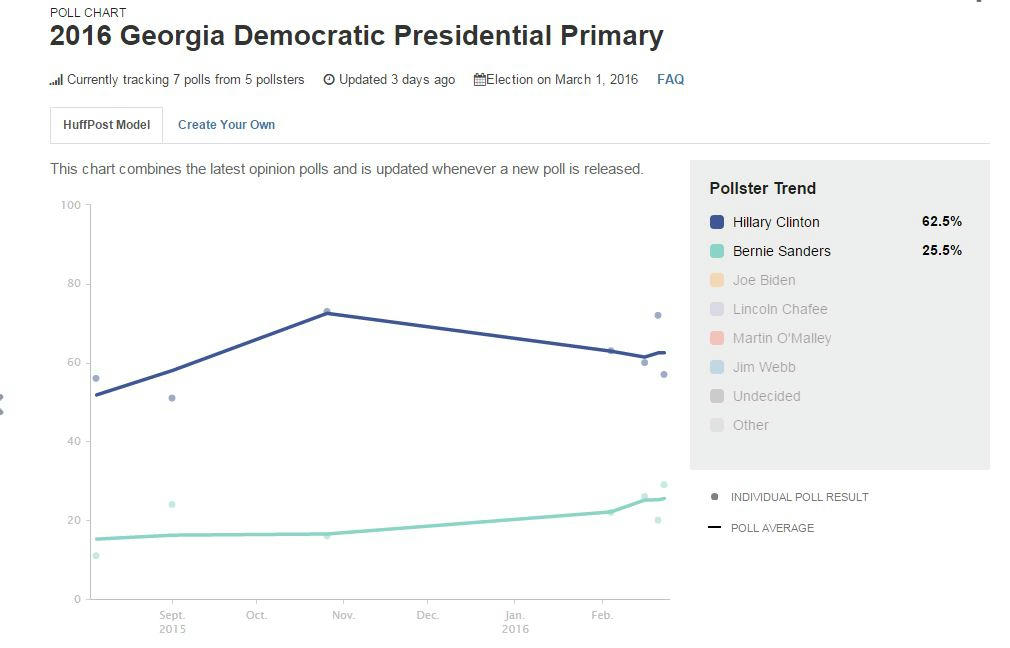Click the clock icon beside Updated
Screen dimensions: 1010x648
tap(329, 80)
